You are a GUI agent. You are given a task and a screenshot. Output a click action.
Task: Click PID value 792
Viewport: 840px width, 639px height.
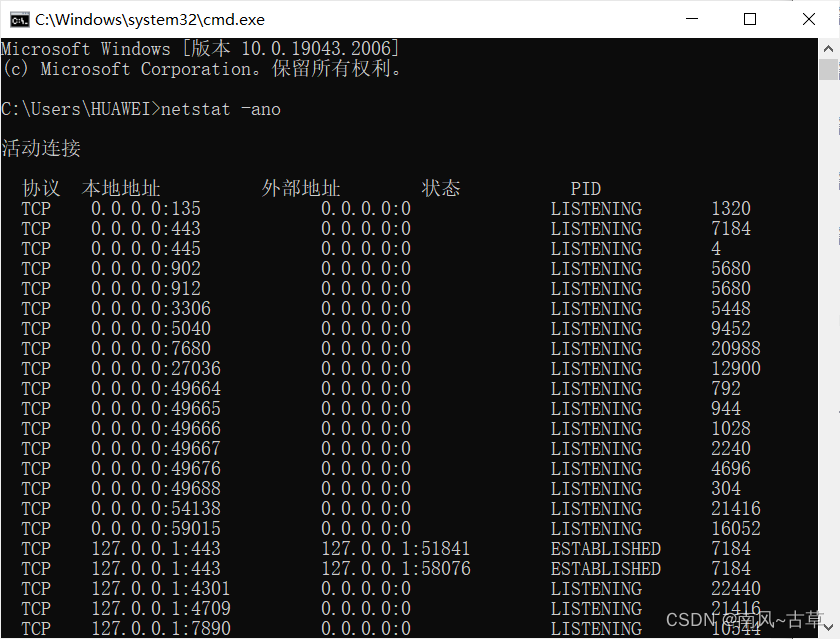726,389
